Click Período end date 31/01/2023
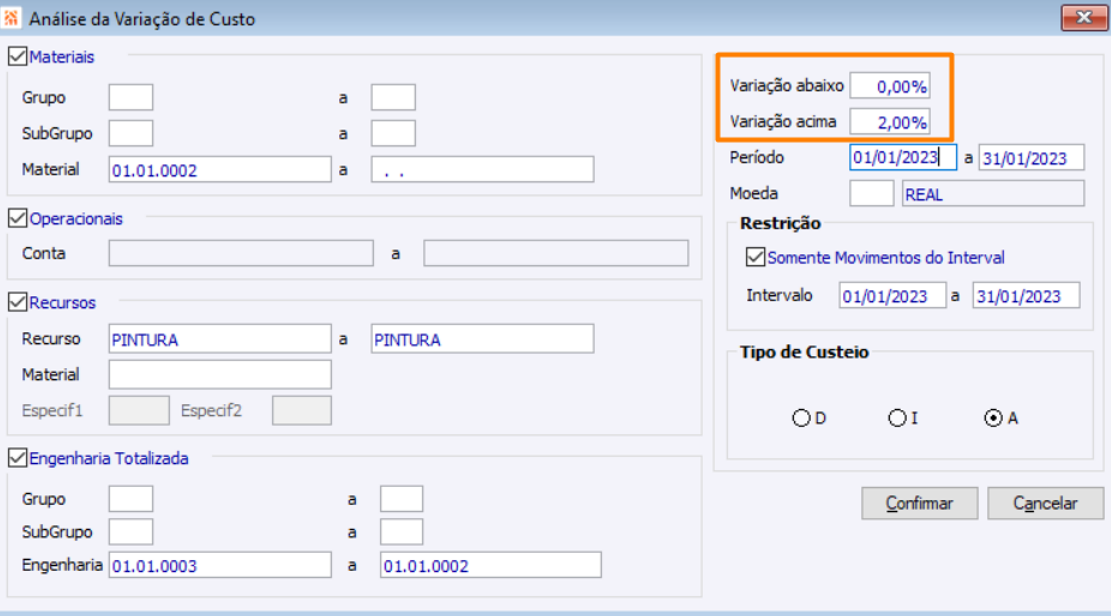Viewport: 1111px width, 616px height. pyautogui.click(x=1032, y=157)
